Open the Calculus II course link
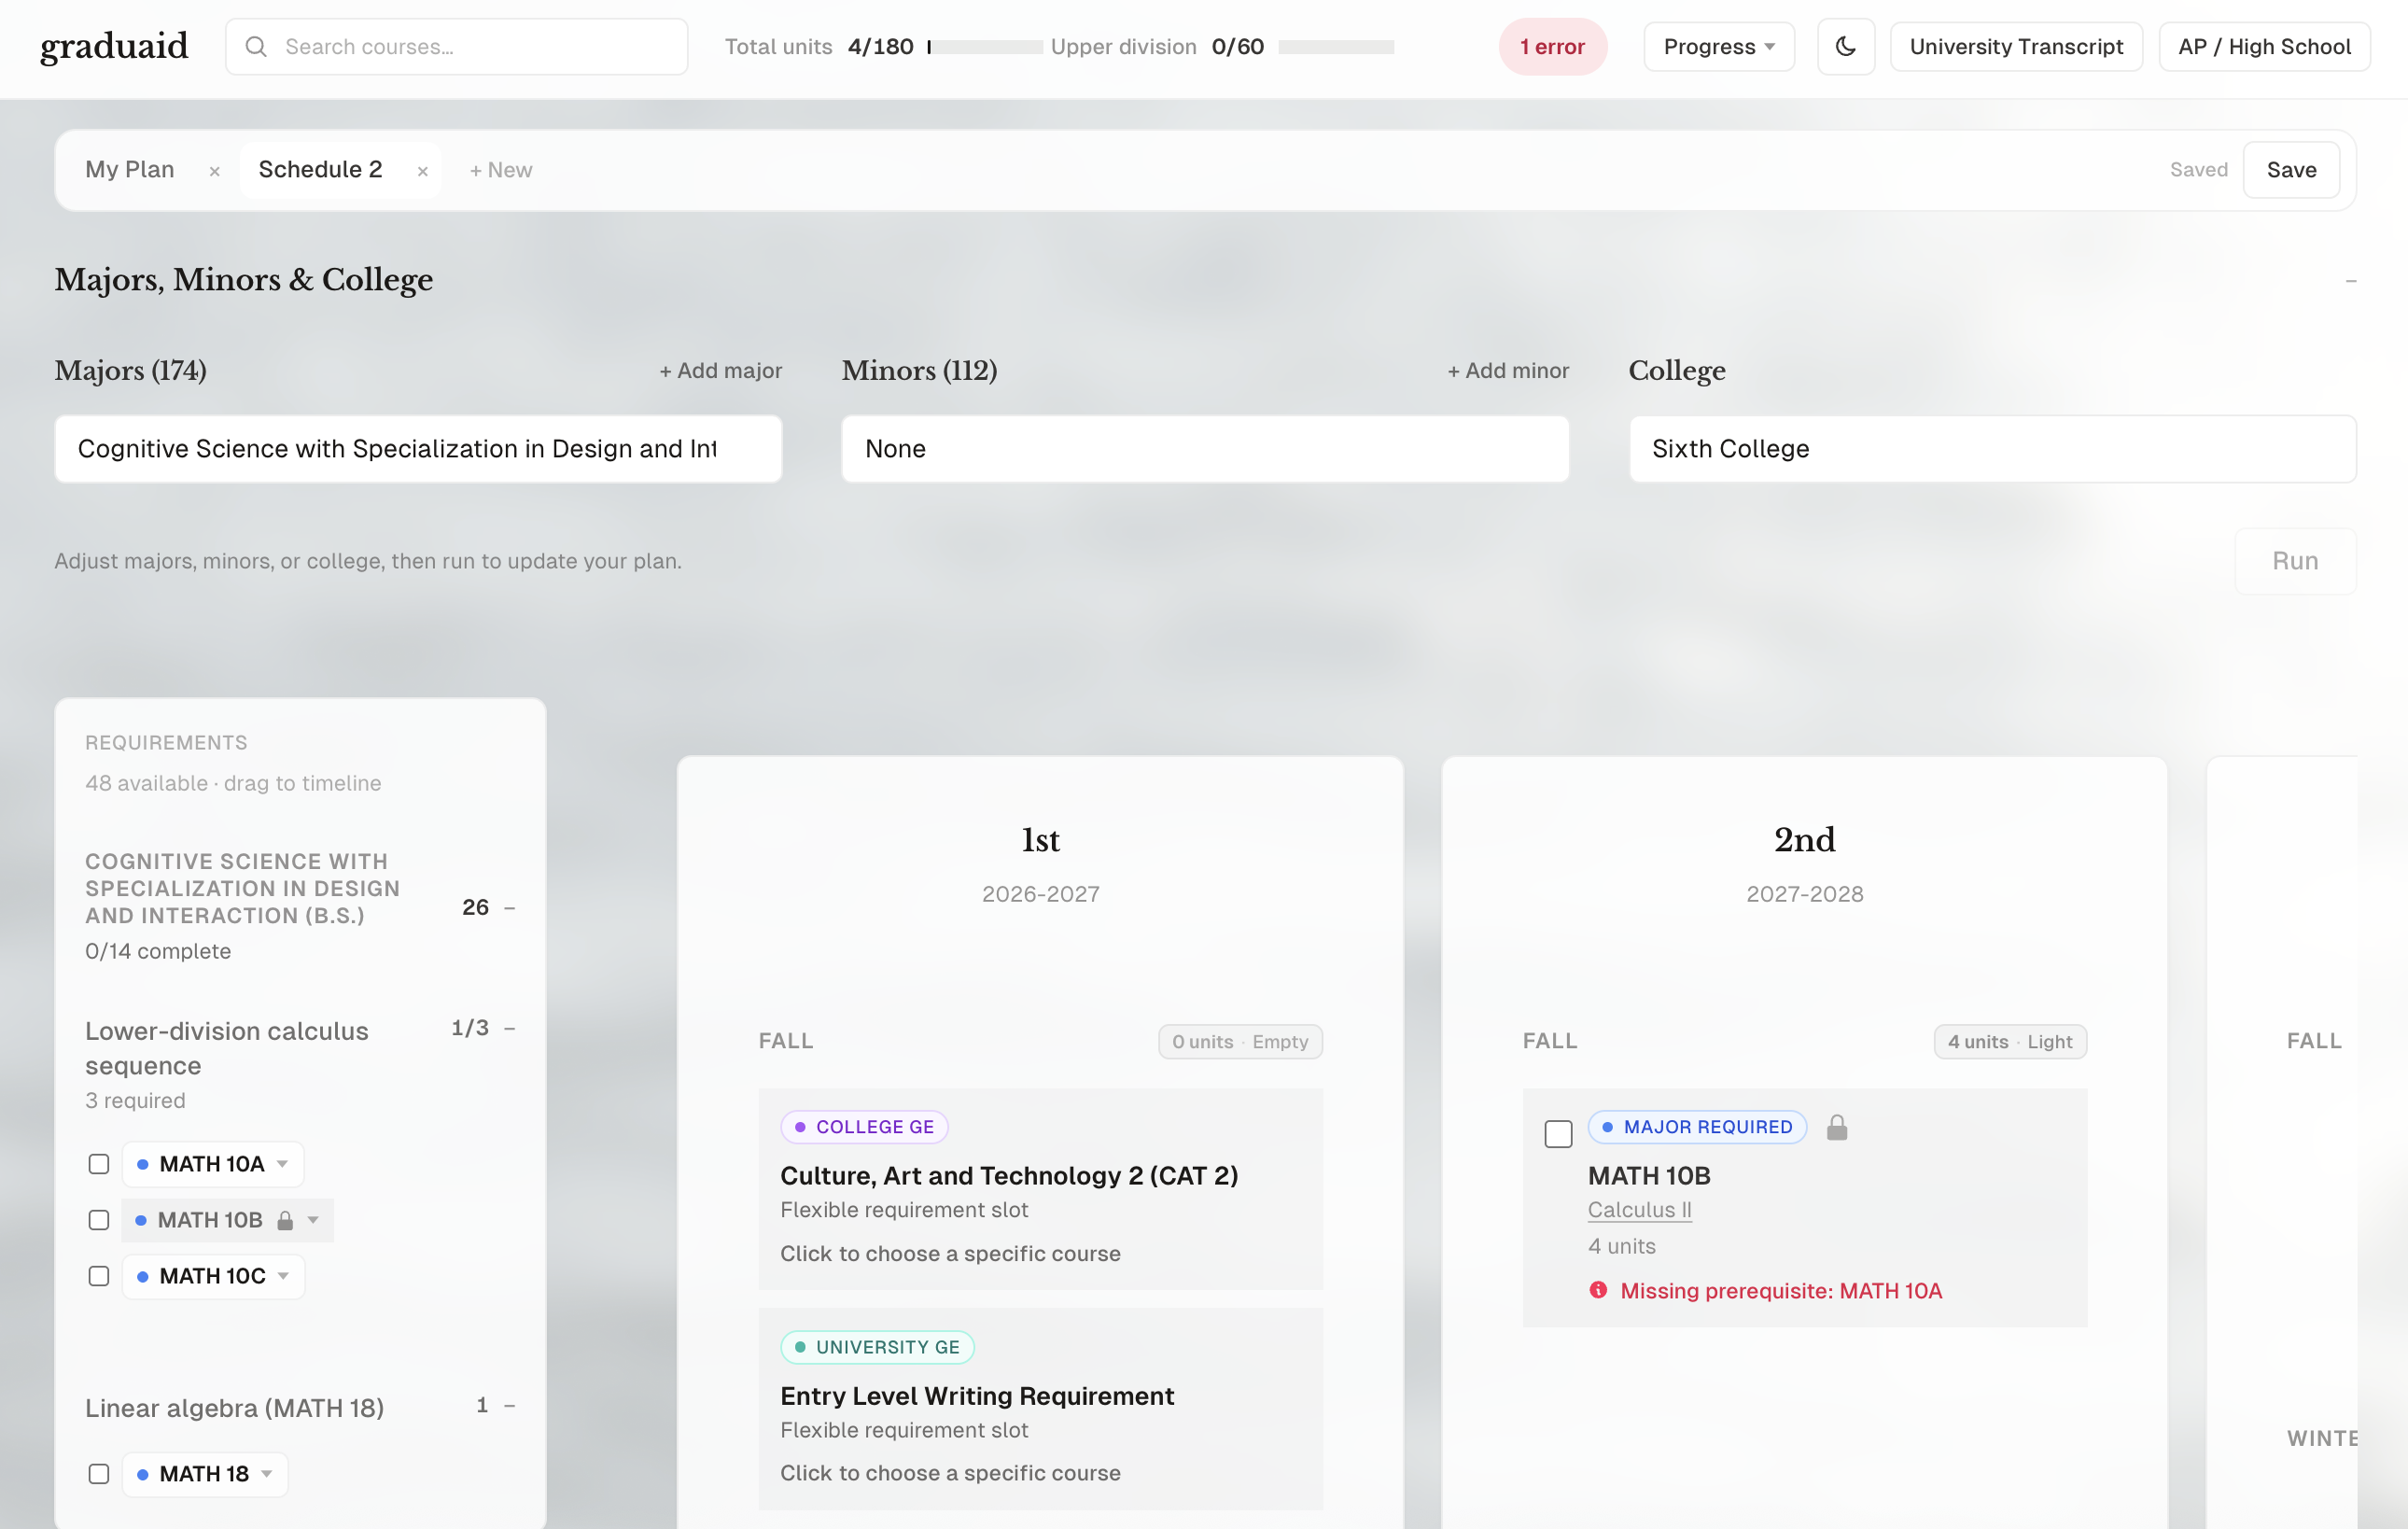This screenshot has height=1529, width=2408. pos(1639,1210)
